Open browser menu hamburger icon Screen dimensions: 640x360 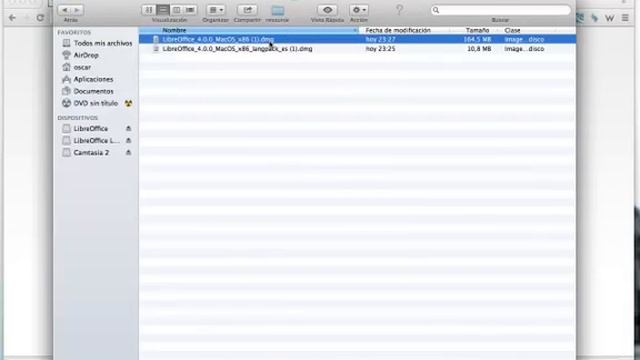click(x=625, y=18)
